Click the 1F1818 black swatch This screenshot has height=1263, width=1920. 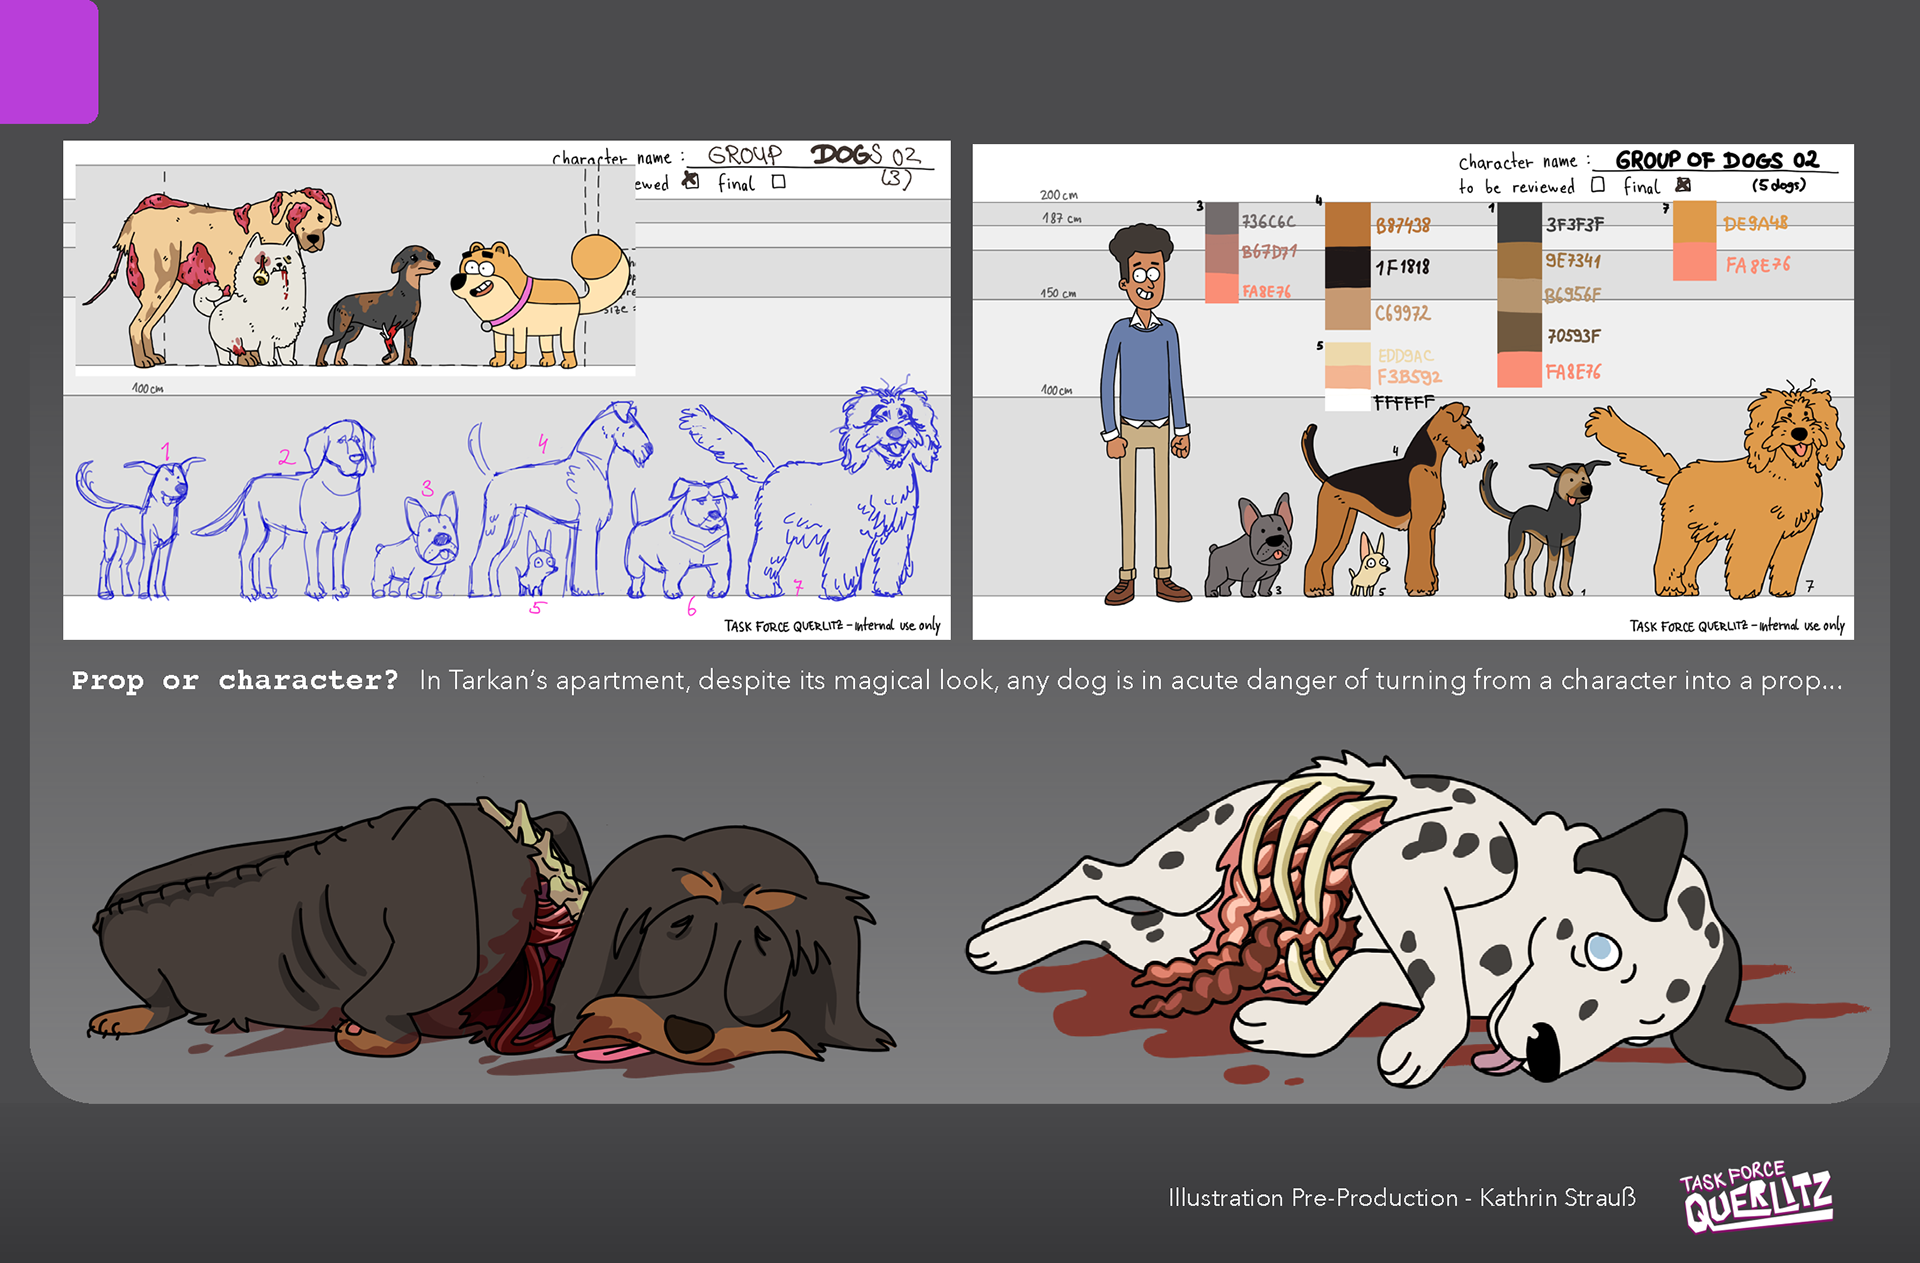1346,266
